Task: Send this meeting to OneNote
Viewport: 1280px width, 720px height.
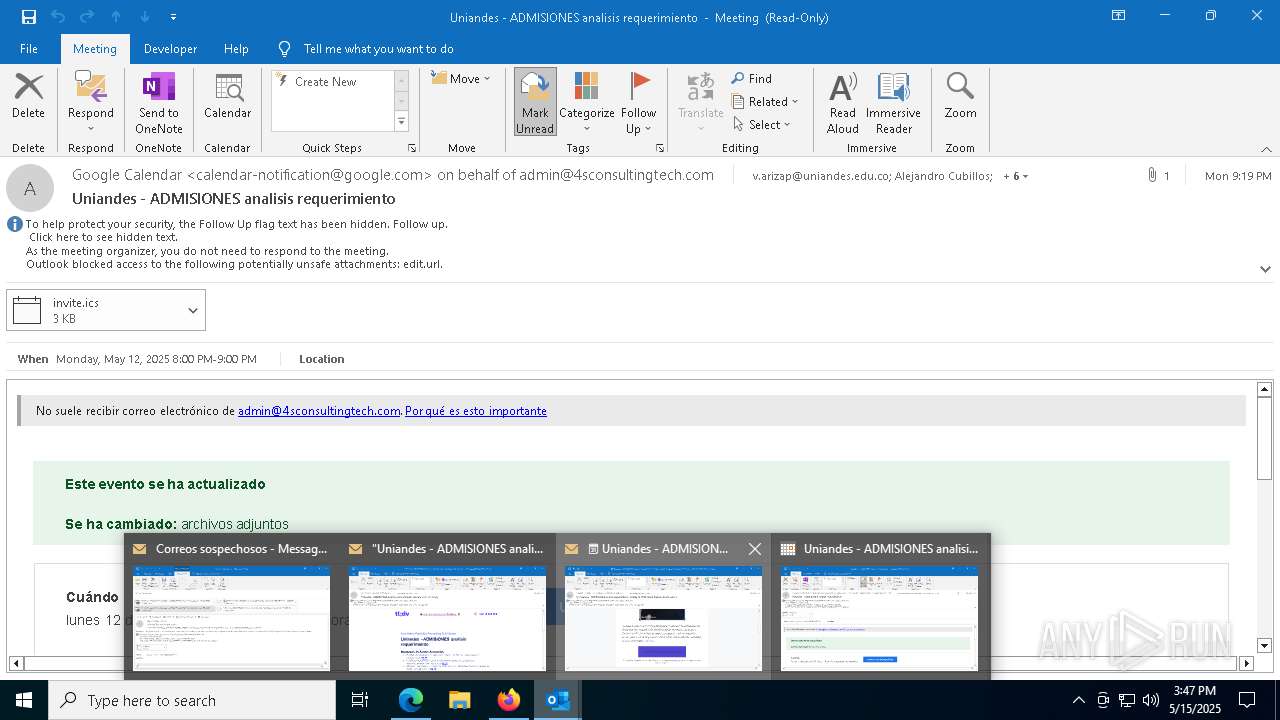Action: 159,103
